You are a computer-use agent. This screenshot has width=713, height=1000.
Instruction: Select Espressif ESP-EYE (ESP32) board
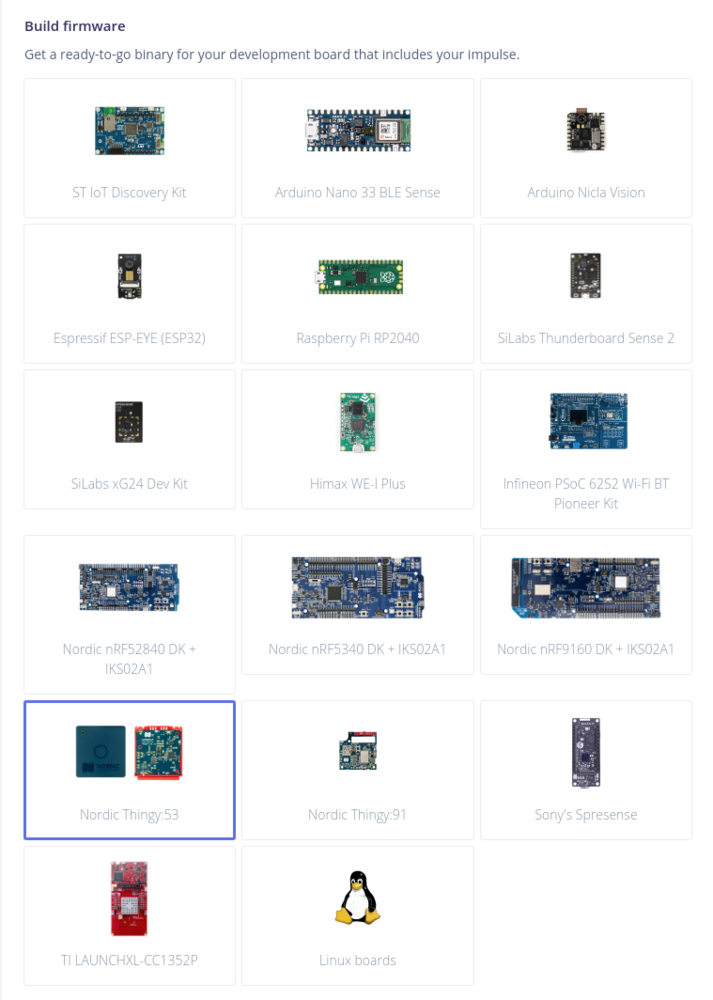[x=129, y=293]
